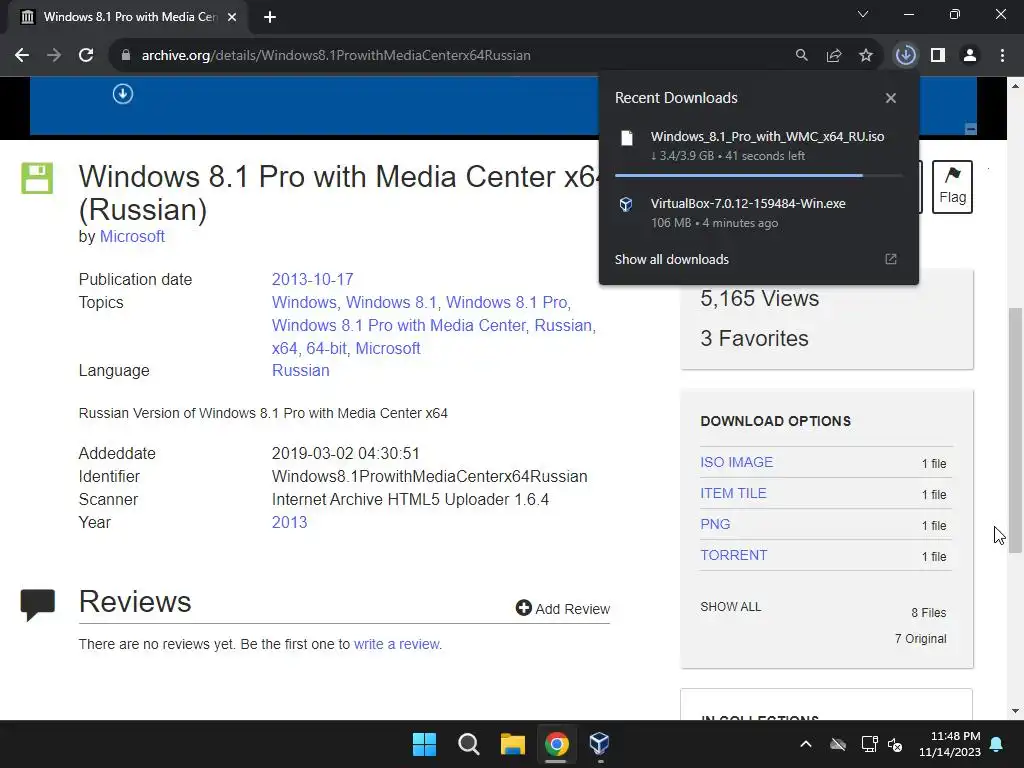Click Show all downloads
This screenshot has width=1024, height=768.
pos(671,259)
